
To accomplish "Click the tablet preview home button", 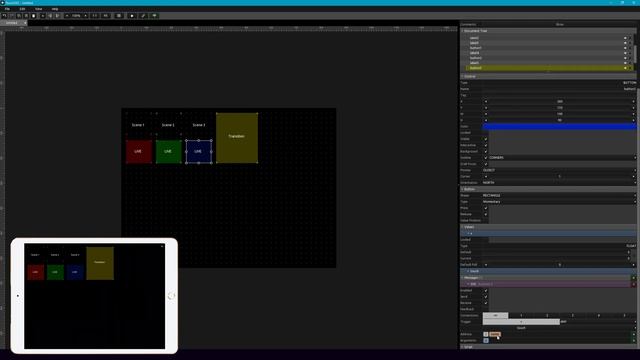I will (171, 296).
